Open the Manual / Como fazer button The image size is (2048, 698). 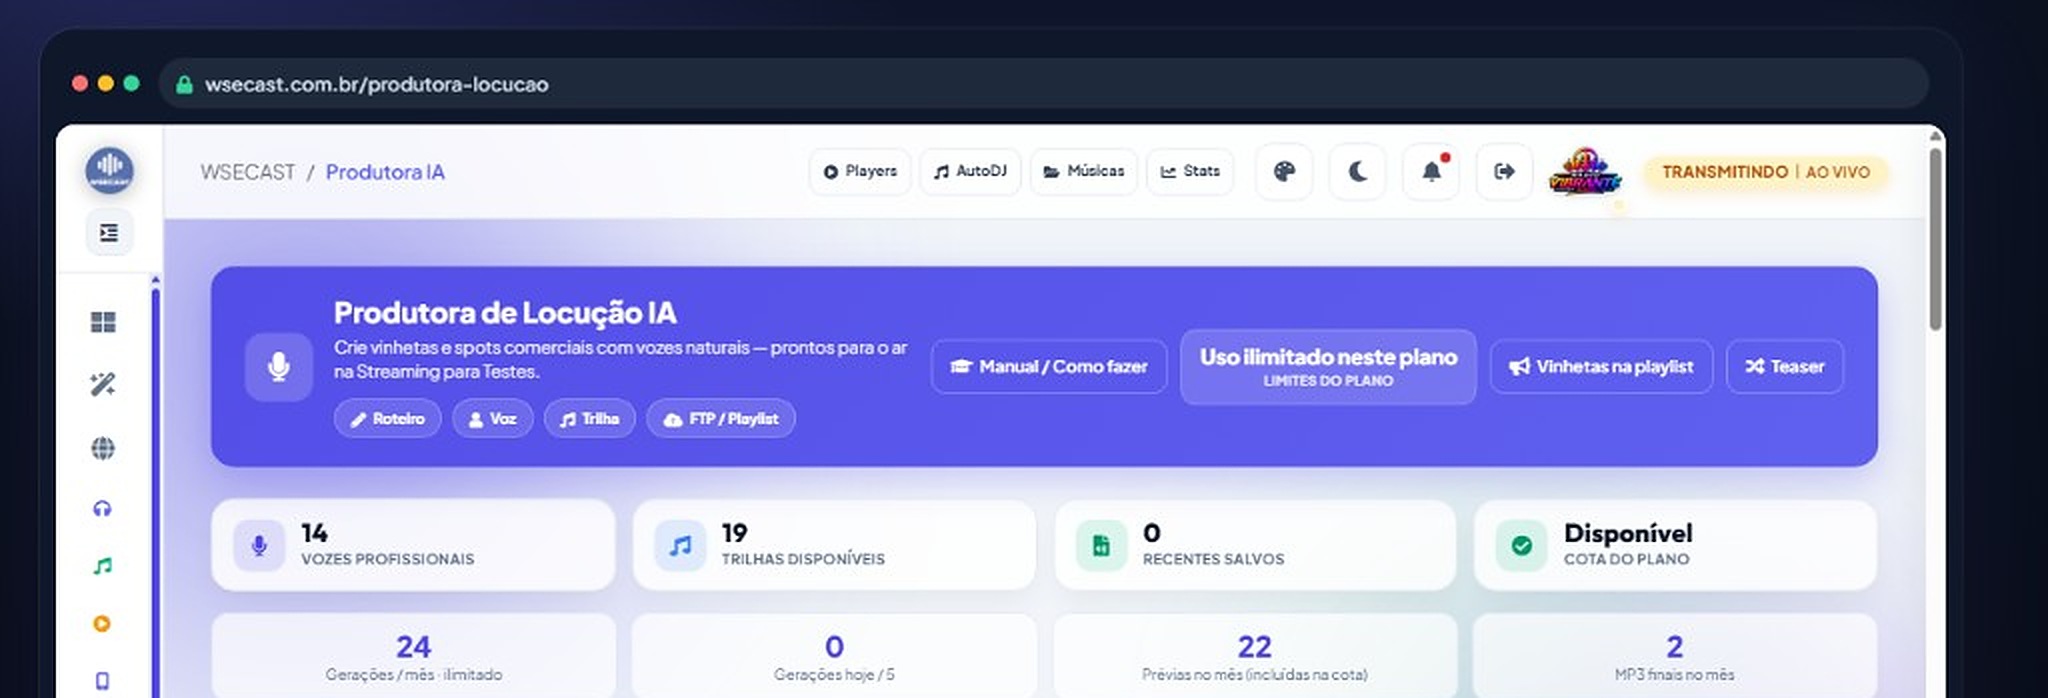click(1049, 367)
